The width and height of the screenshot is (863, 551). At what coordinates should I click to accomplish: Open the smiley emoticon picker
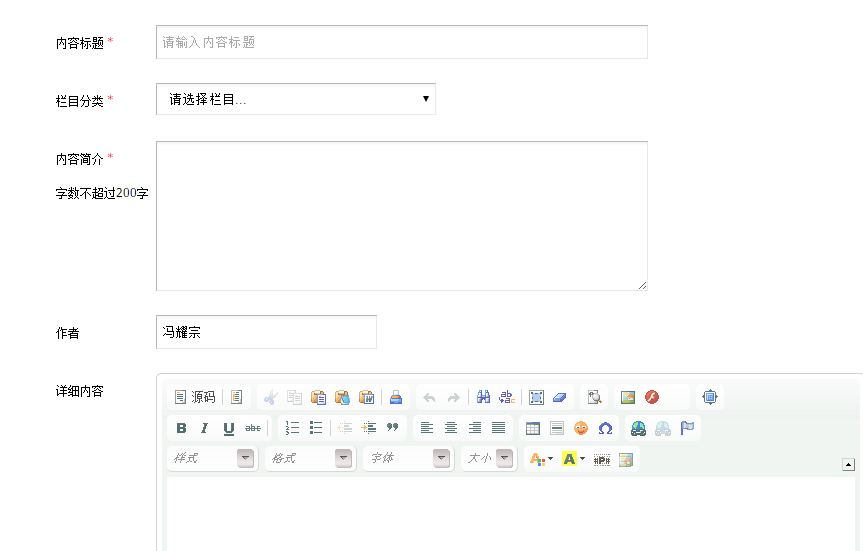[x=581, y=428]
